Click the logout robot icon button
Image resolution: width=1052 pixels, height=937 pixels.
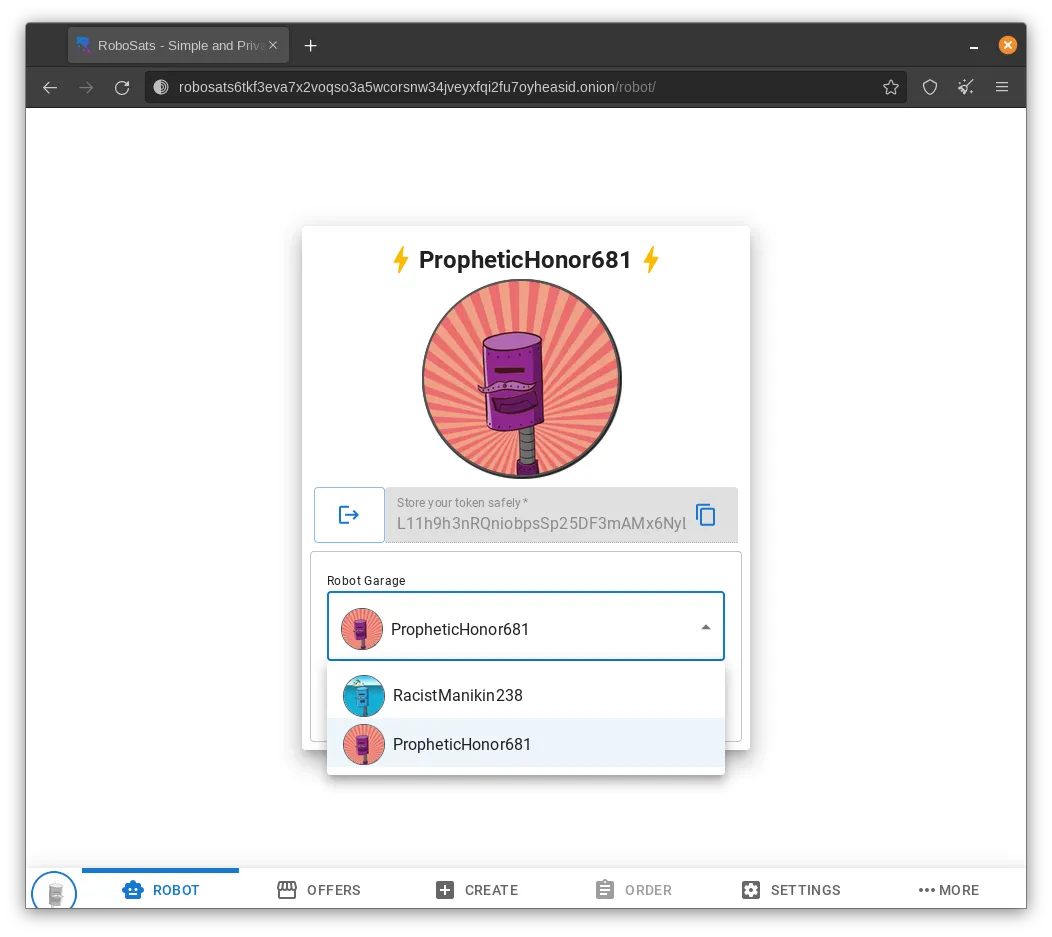point(349,514)
